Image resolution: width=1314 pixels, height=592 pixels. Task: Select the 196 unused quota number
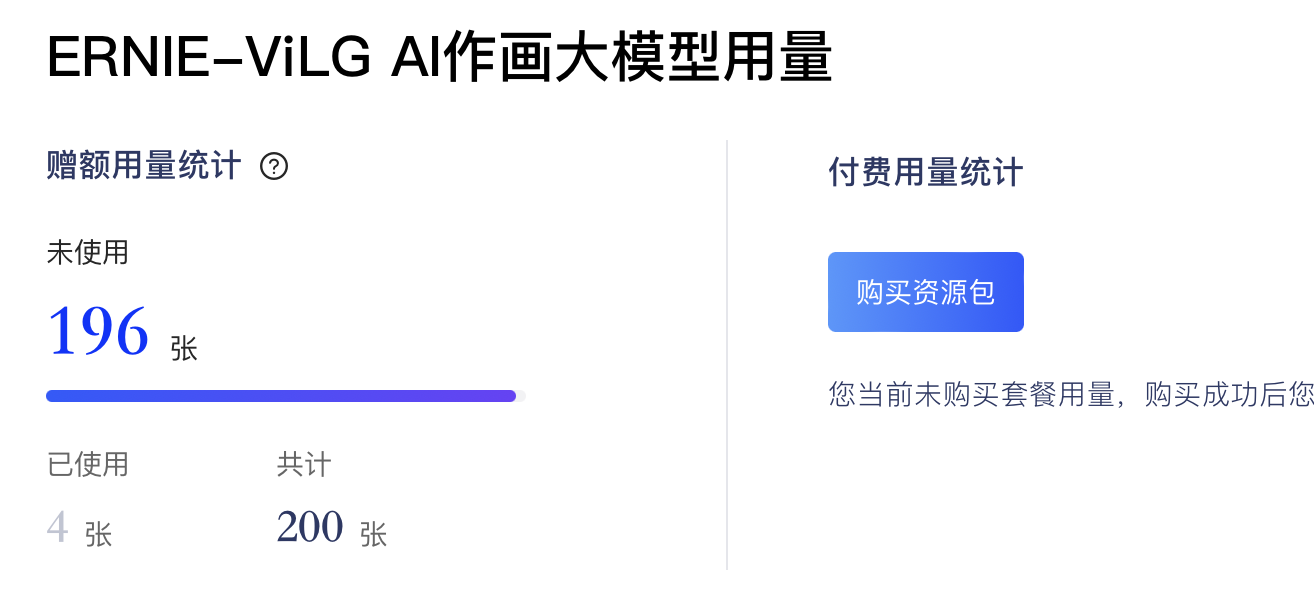(x=98, y=331)
